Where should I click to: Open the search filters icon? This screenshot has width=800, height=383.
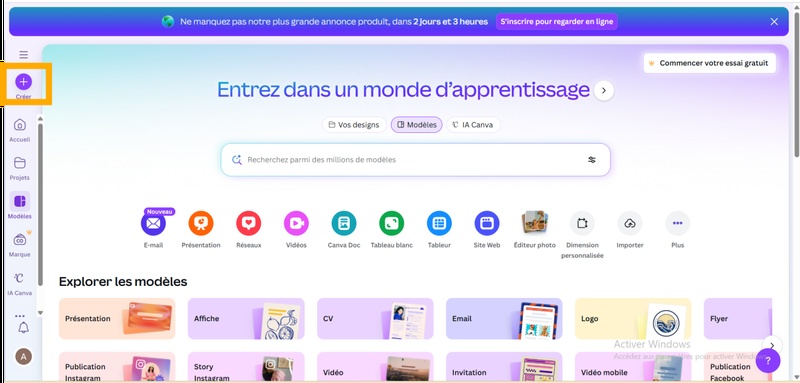tap(592, 160)
